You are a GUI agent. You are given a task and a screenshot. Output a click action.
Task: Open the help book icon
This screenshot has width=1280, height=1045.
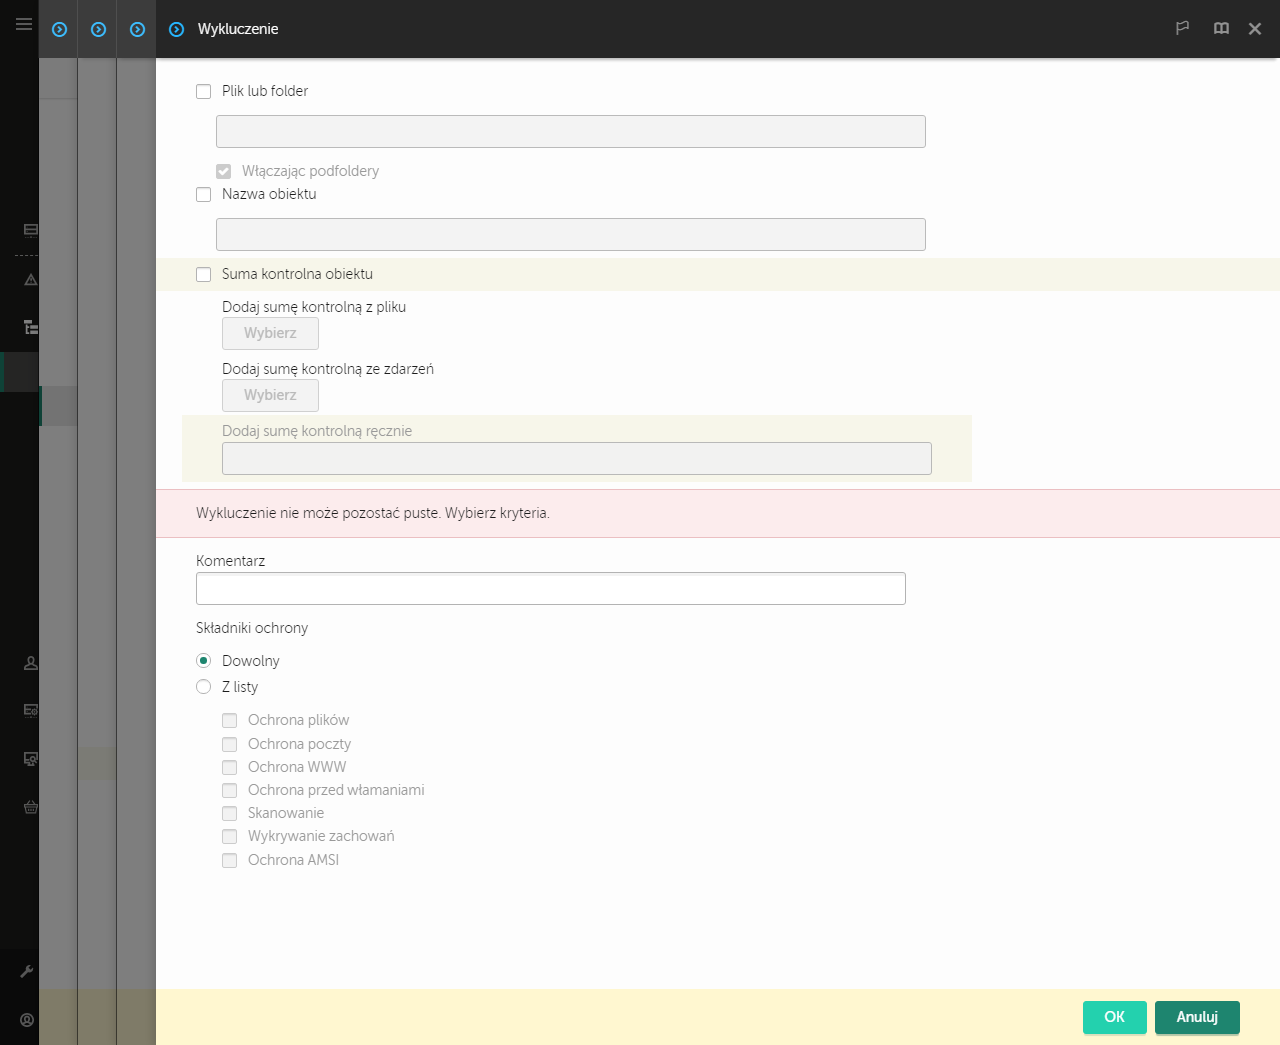pos(1221,28)
